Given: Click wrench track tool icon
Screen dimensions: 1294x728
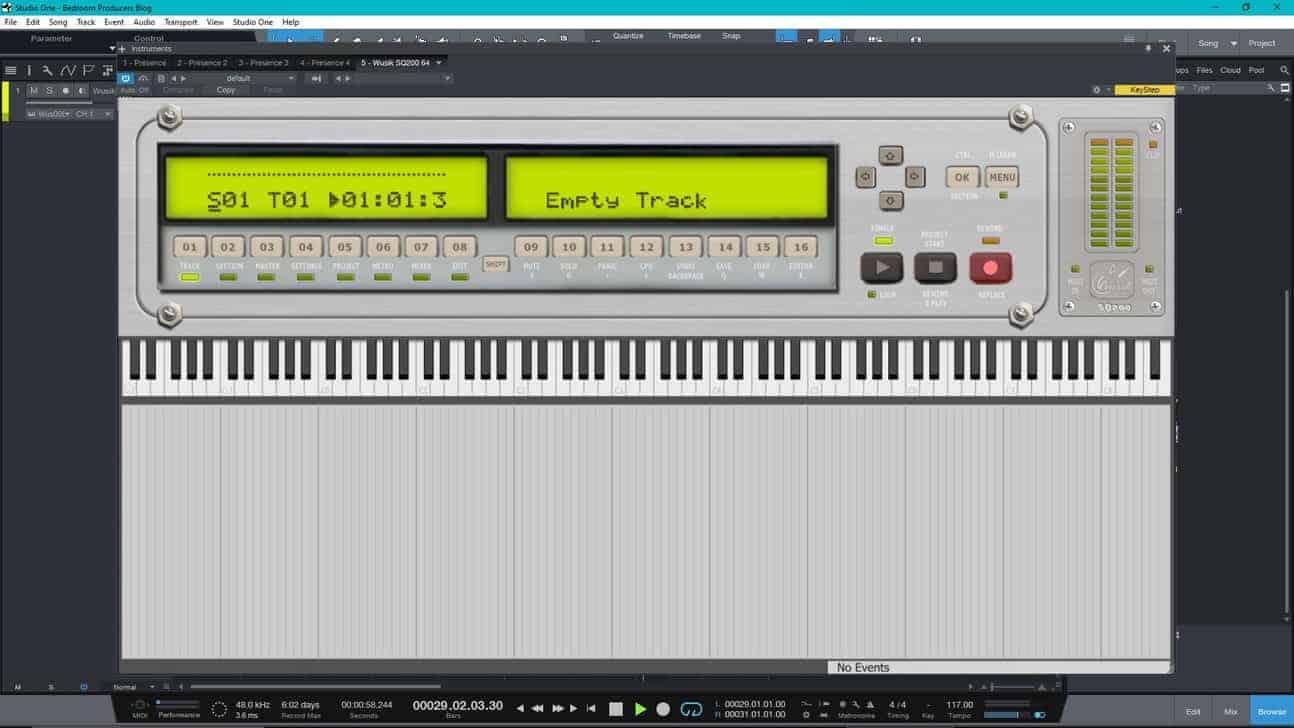Looking at the screenshot, I should [x=47, y=71].
